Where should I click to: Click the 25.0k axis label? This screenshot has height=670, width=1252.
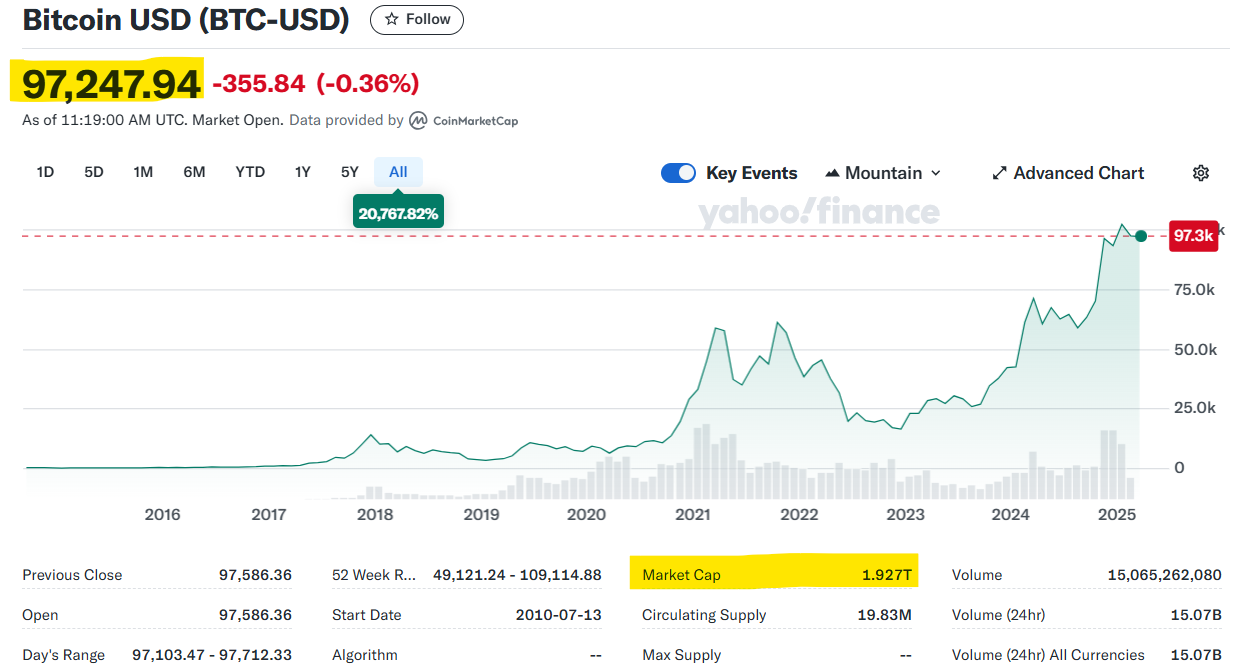1195,408
